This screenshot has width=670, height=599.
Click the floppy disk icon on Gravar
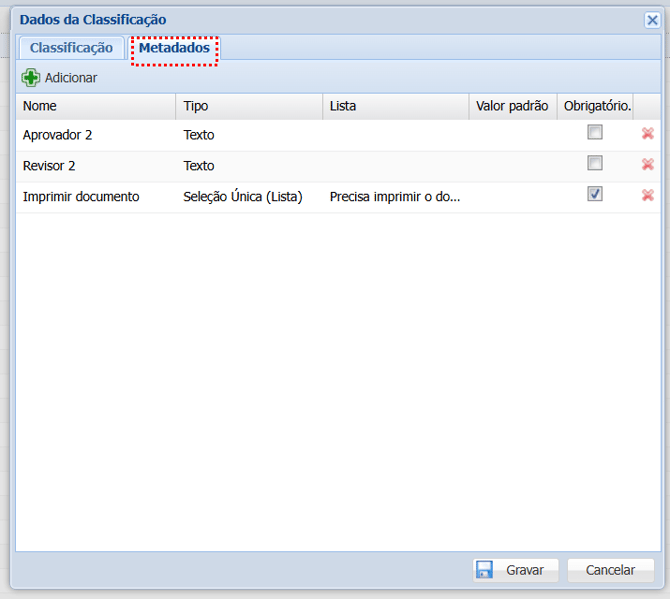click(x=485, y=570)
